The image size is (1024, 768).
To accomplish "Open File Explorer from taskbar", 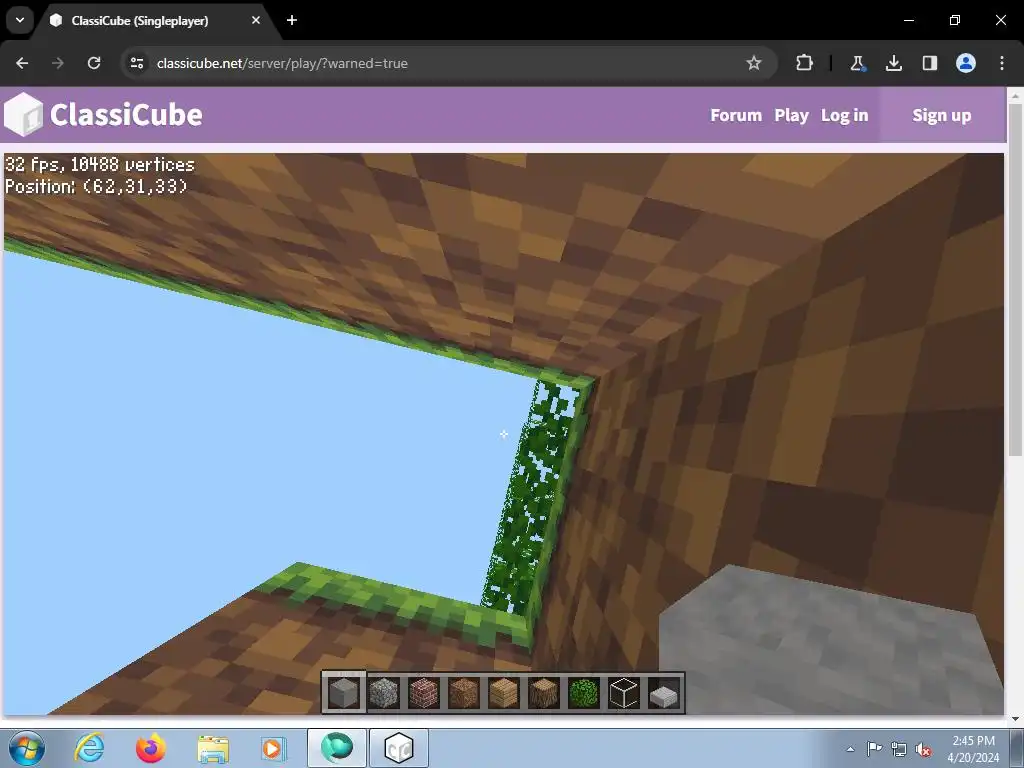I will point(213,748).
